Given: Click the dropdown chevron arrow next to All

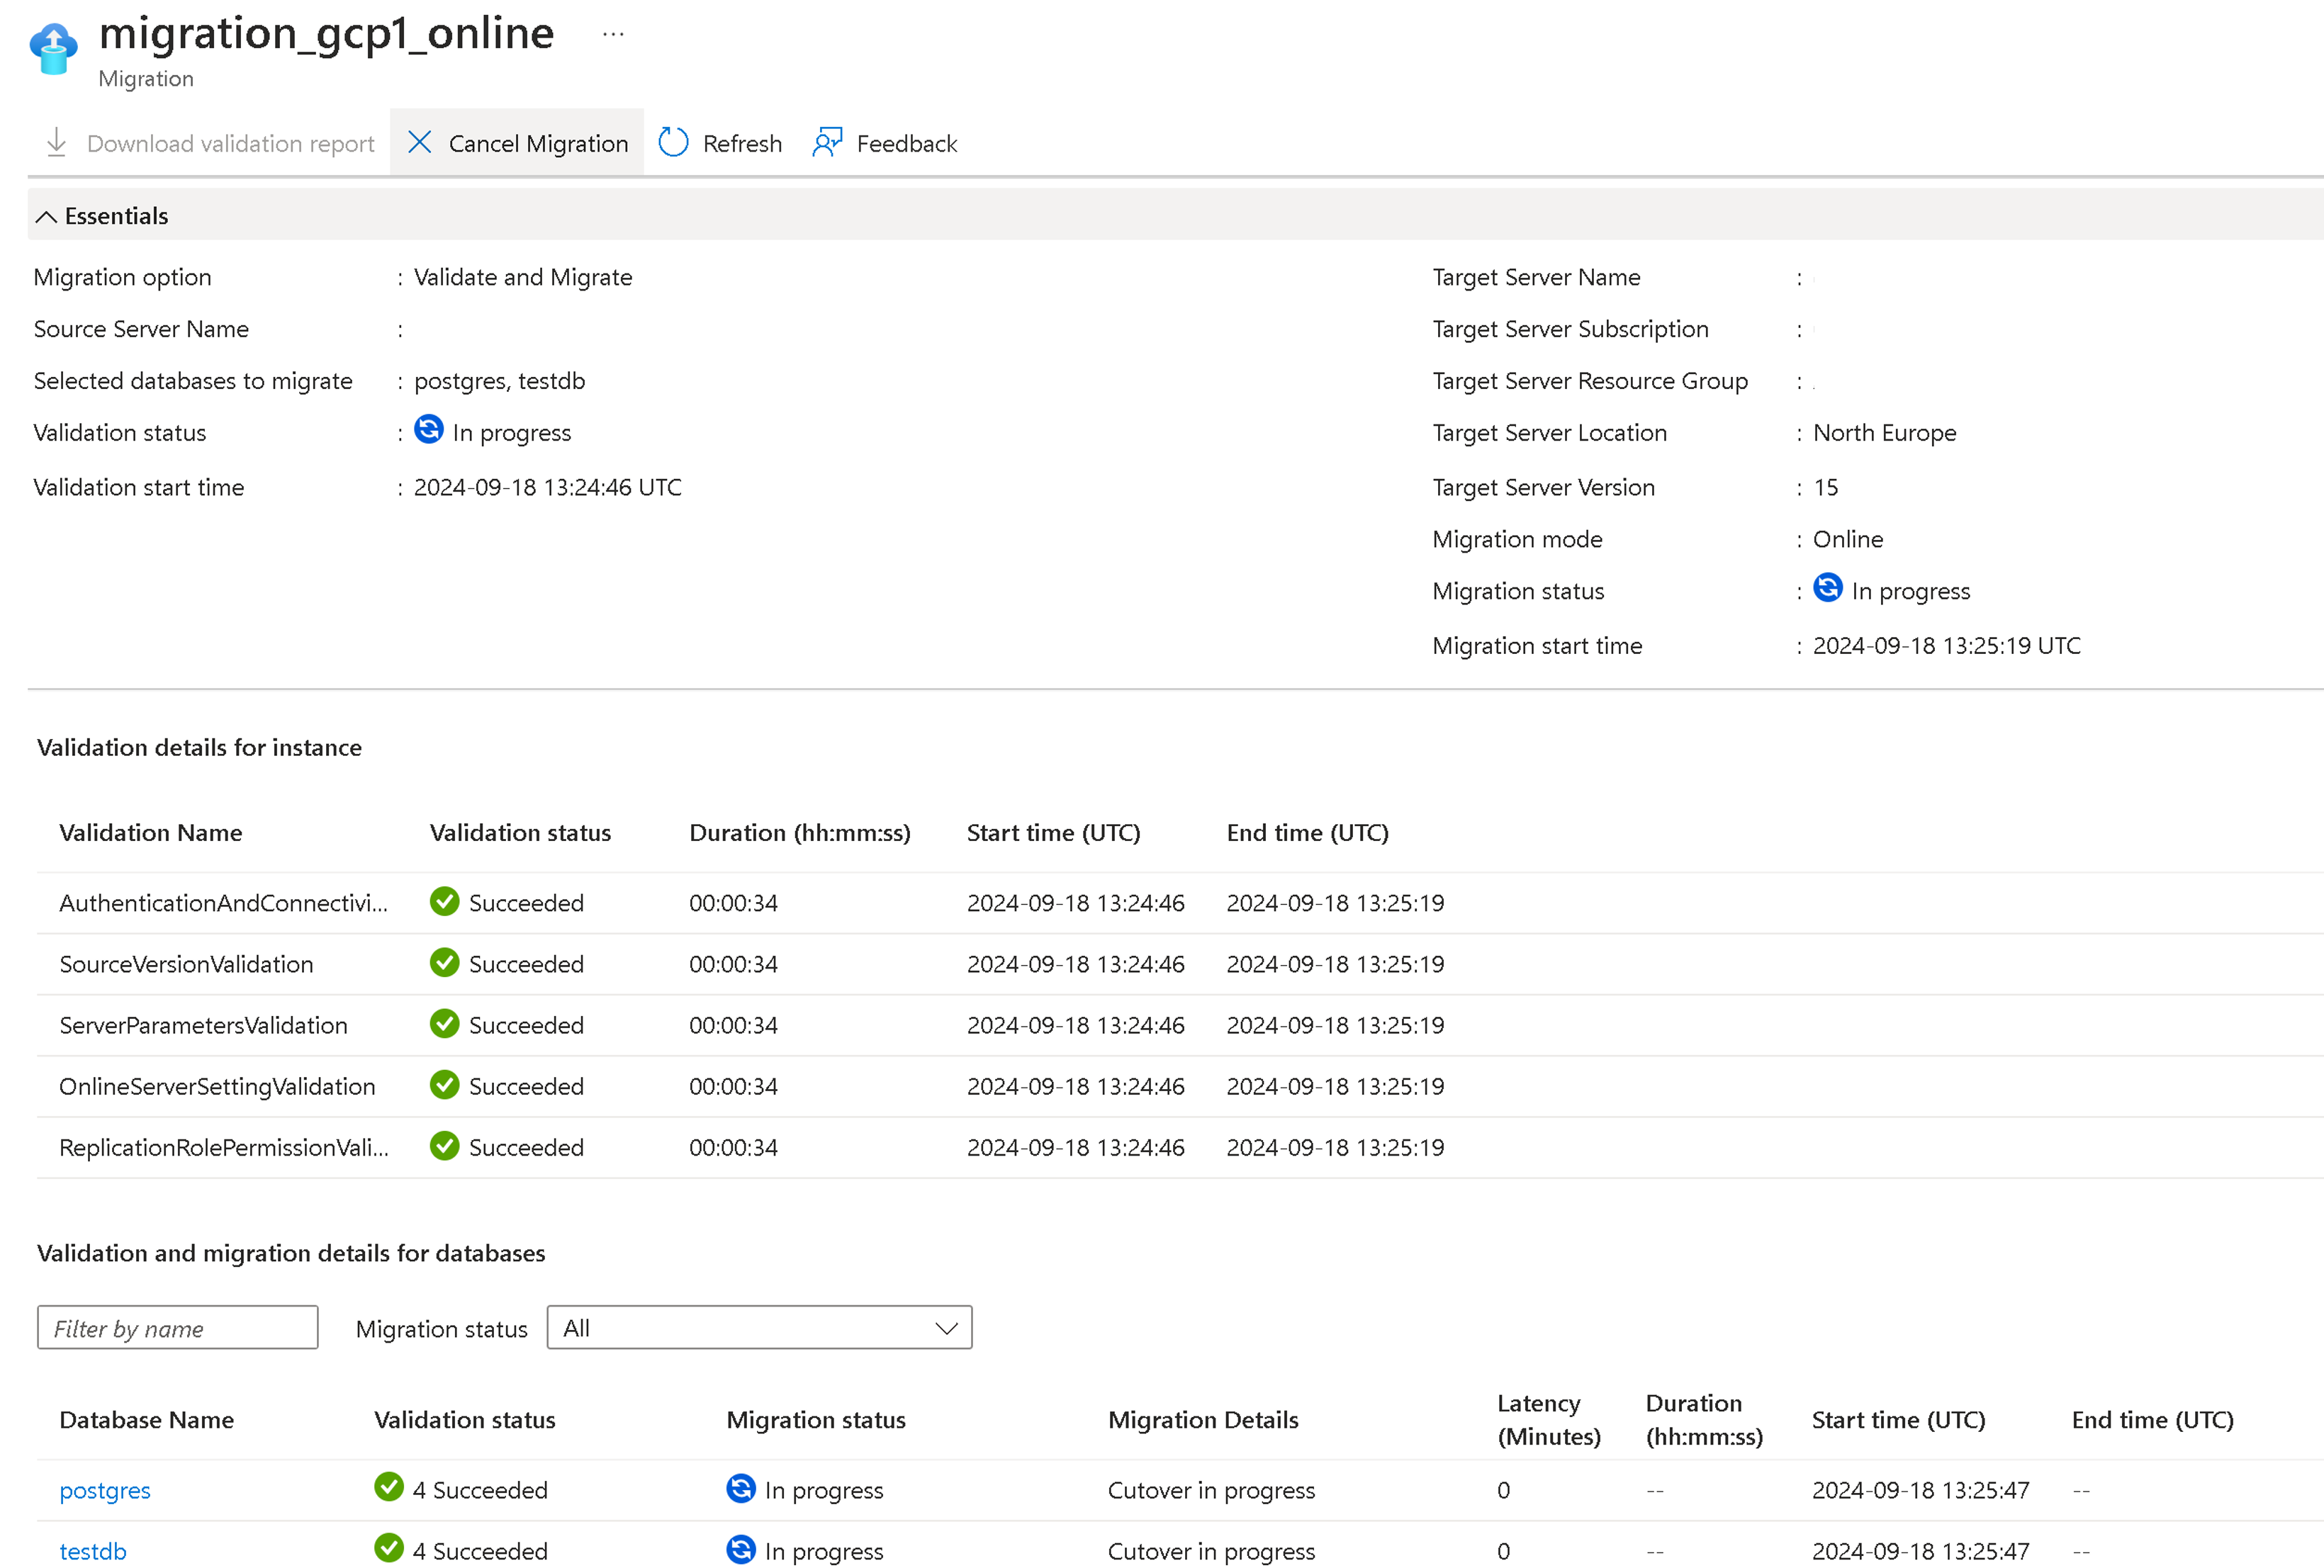Looking at the screenshot, I should point(946,1328).
